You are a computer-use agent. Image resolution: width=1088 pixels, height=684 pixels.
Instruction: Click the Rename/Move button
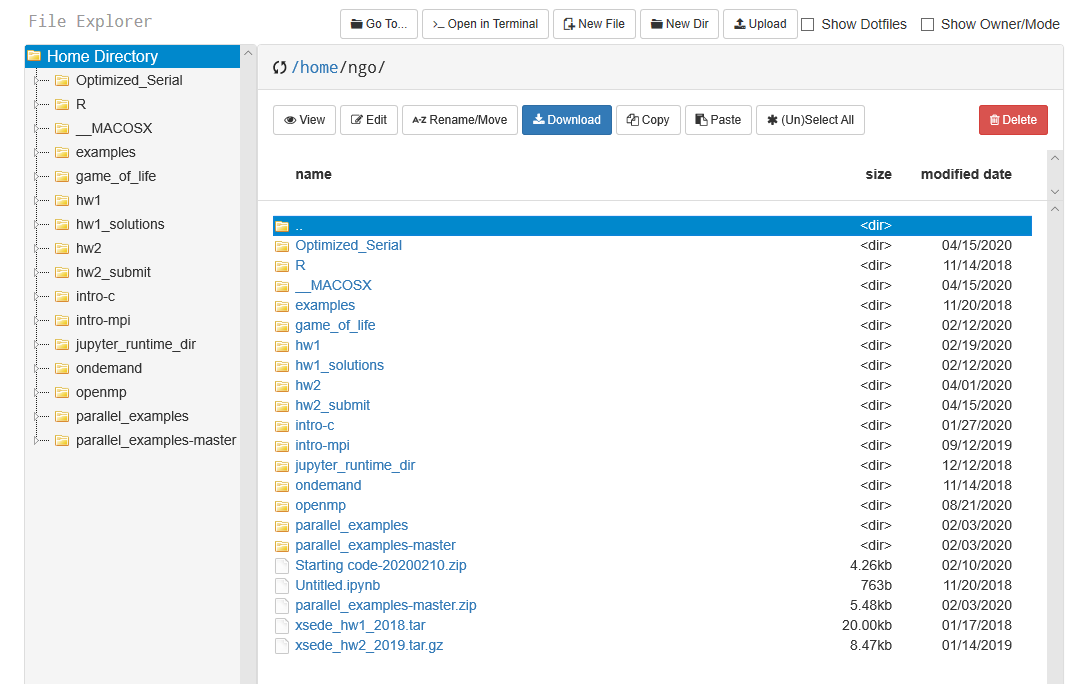point(459,120)
